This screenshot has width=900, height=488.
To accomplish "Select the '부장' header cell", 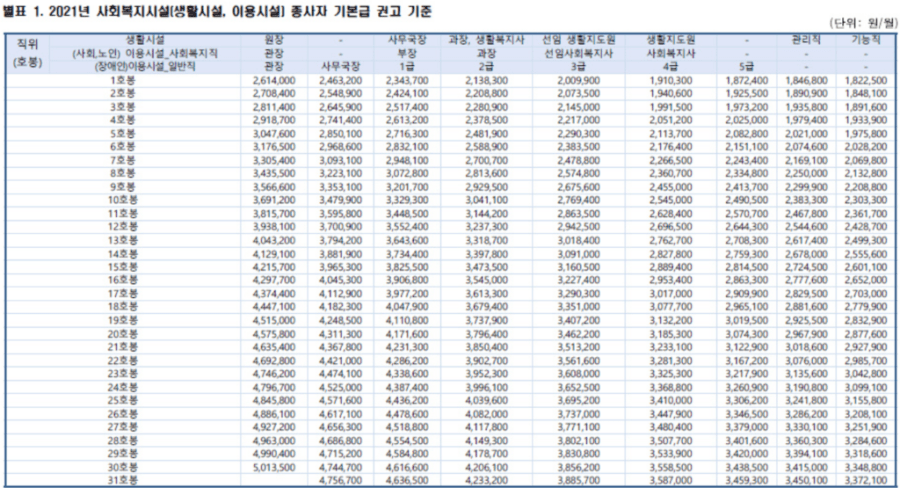I will (407, 53).
